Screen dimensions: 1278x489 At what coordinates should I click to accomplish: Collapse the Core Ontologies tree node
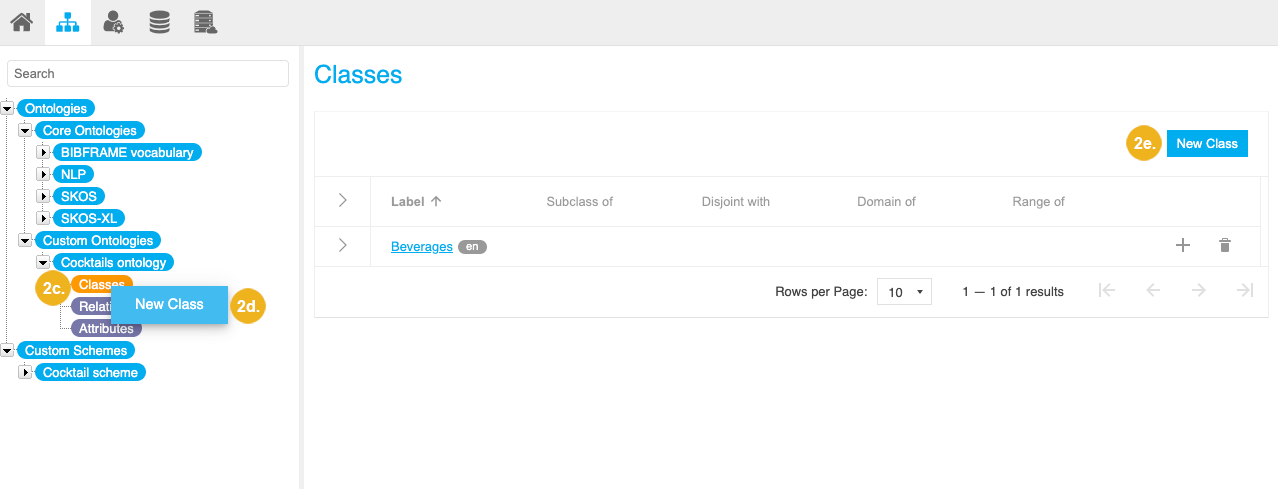25,130
